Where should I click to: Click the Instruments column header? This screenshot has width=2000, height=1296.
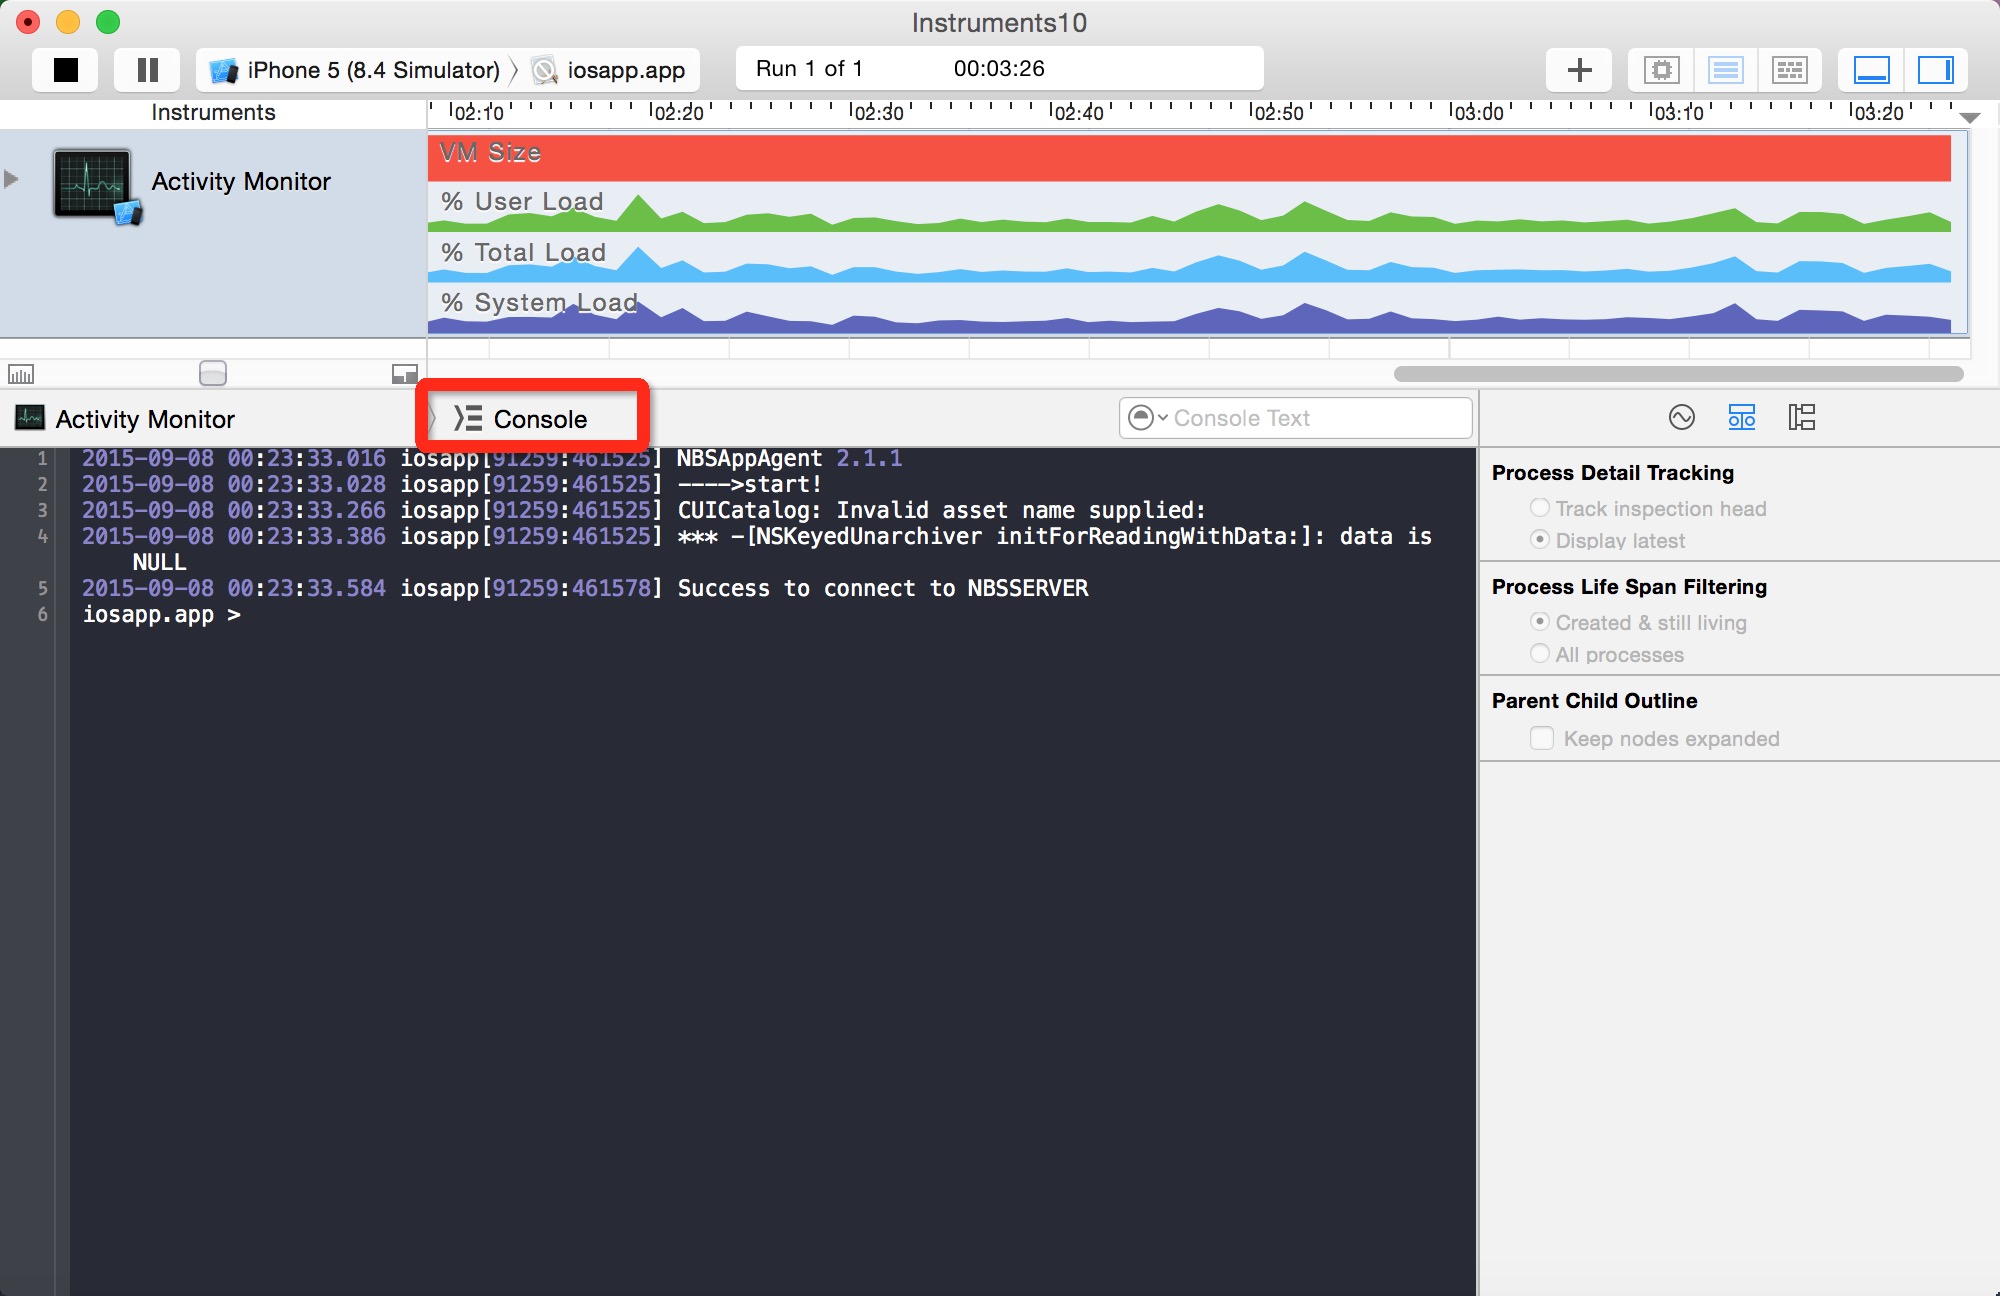pyautogui.click(x=213, y=113)
